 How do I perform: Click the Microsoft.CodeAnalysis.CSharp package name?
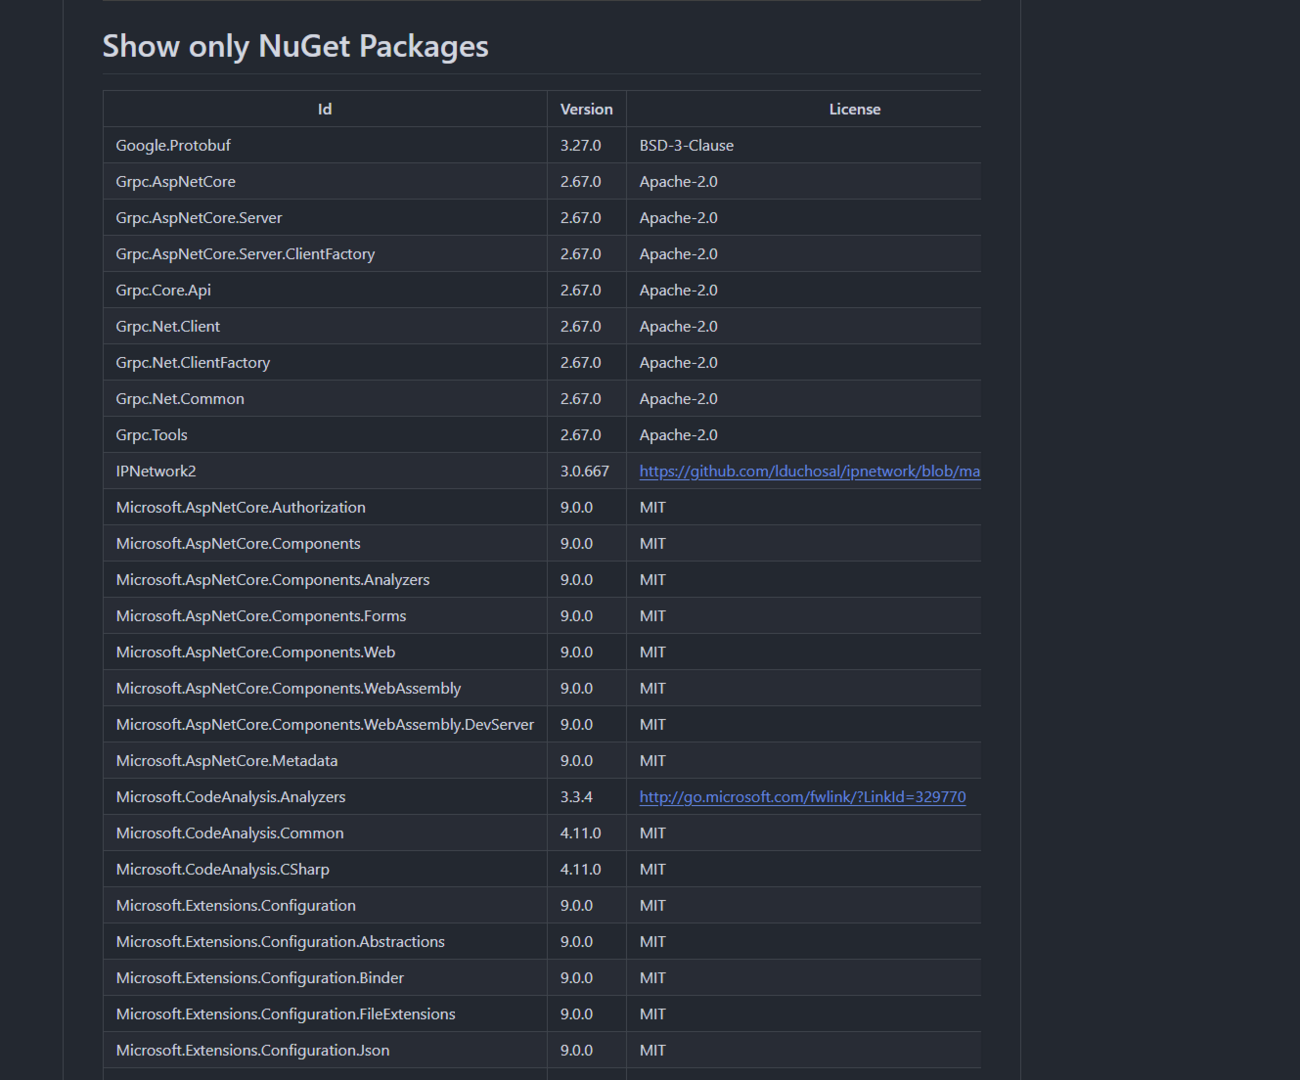click(x=222, y=869)
